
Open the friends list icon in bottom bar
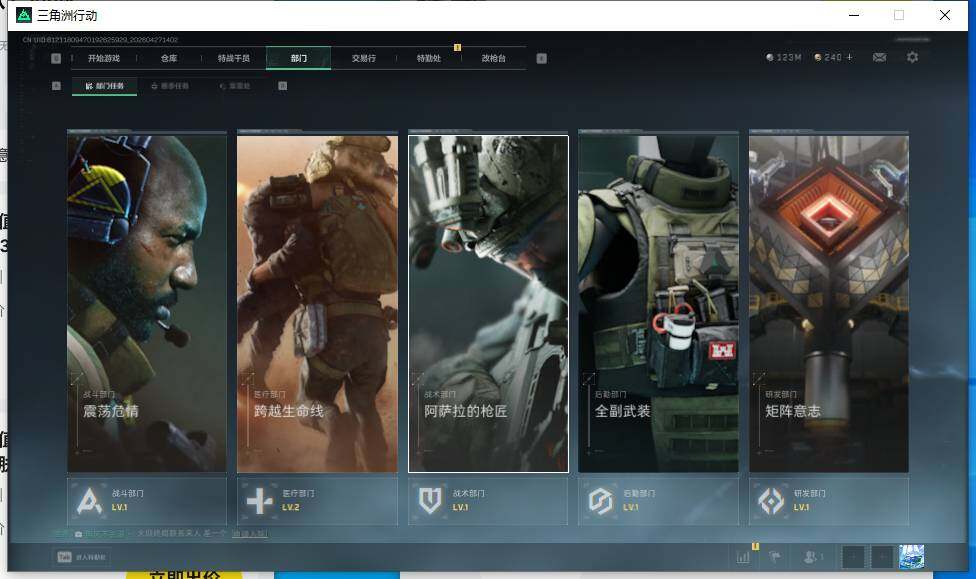812,557
